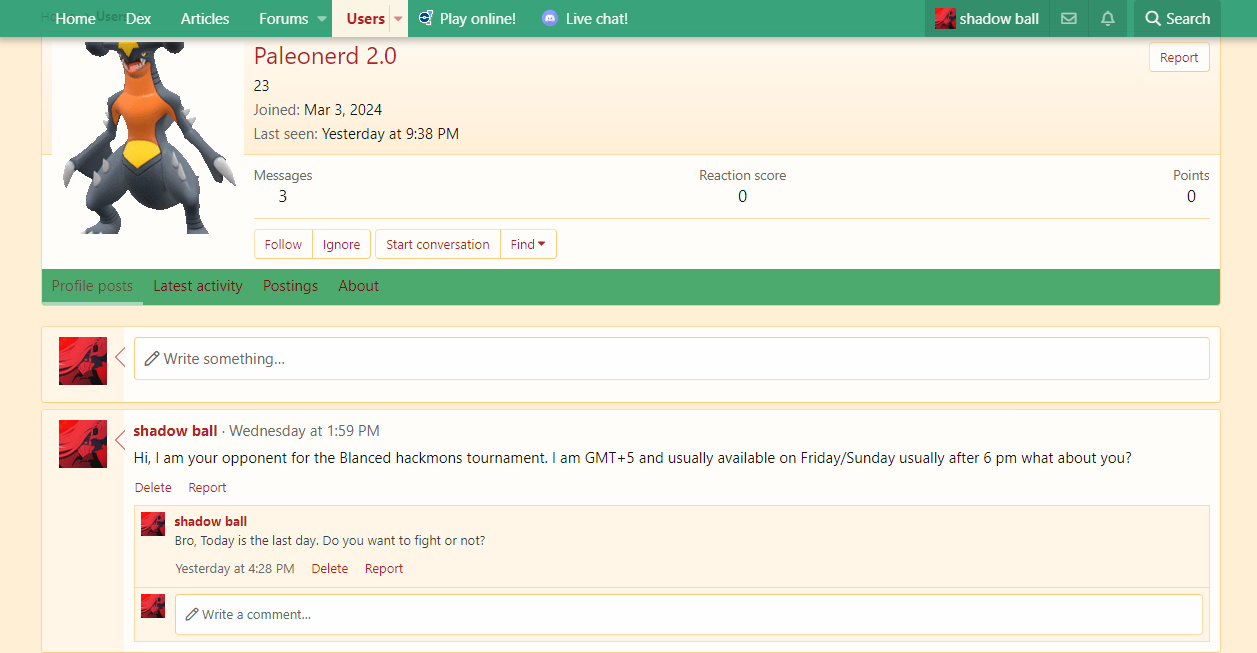Follow user Paleonerd 2.0
Screen dimensions: 1257x653
pos(283,244)
